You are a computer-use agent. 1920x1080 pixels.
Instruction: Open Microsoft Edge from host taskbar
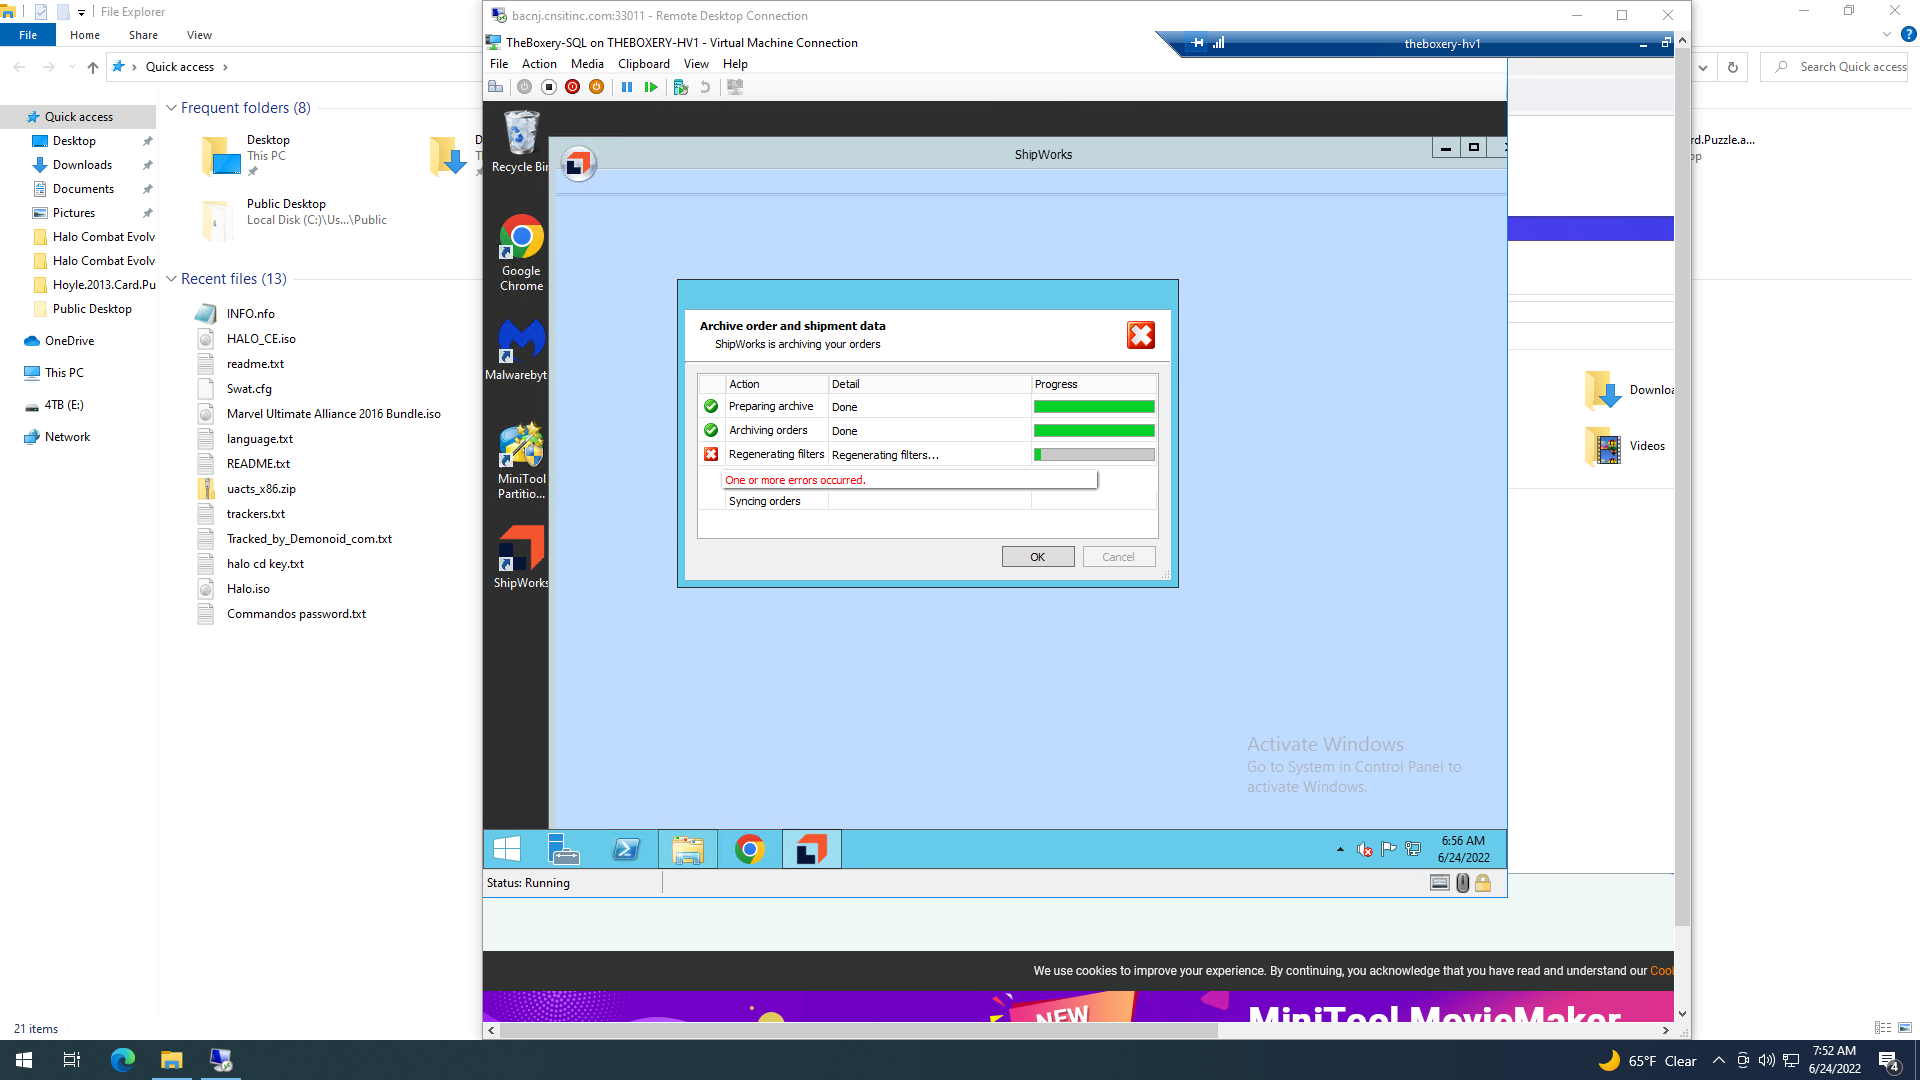(122, 1060)
